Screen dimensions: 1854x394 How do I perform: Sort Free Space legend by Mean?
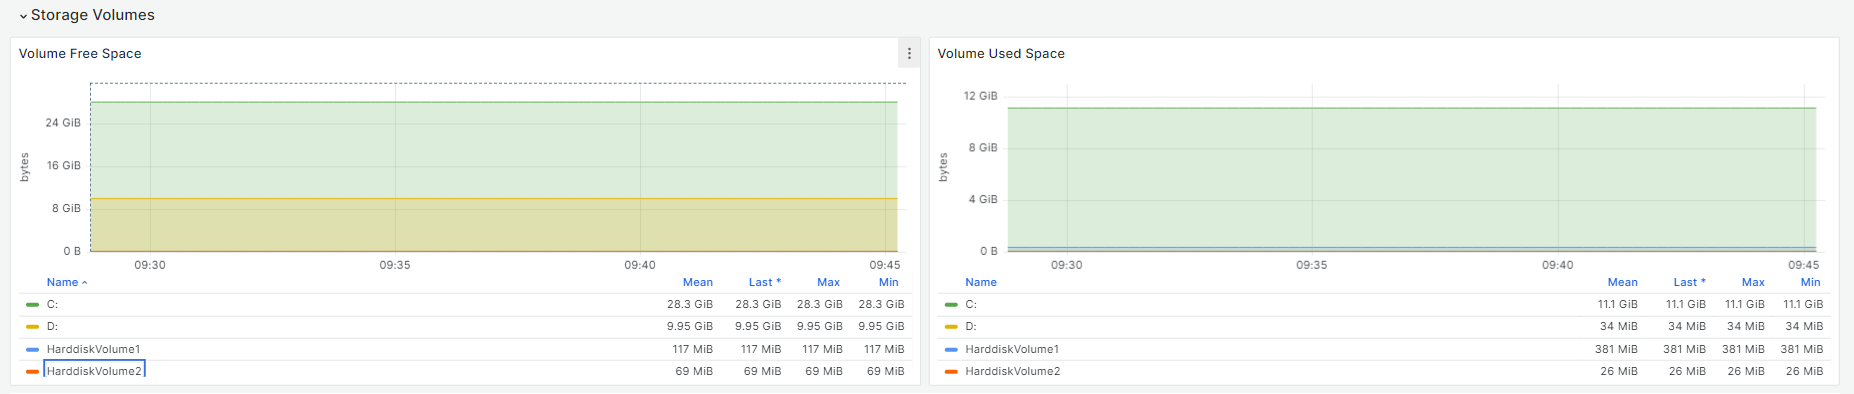tap(698, 282)
